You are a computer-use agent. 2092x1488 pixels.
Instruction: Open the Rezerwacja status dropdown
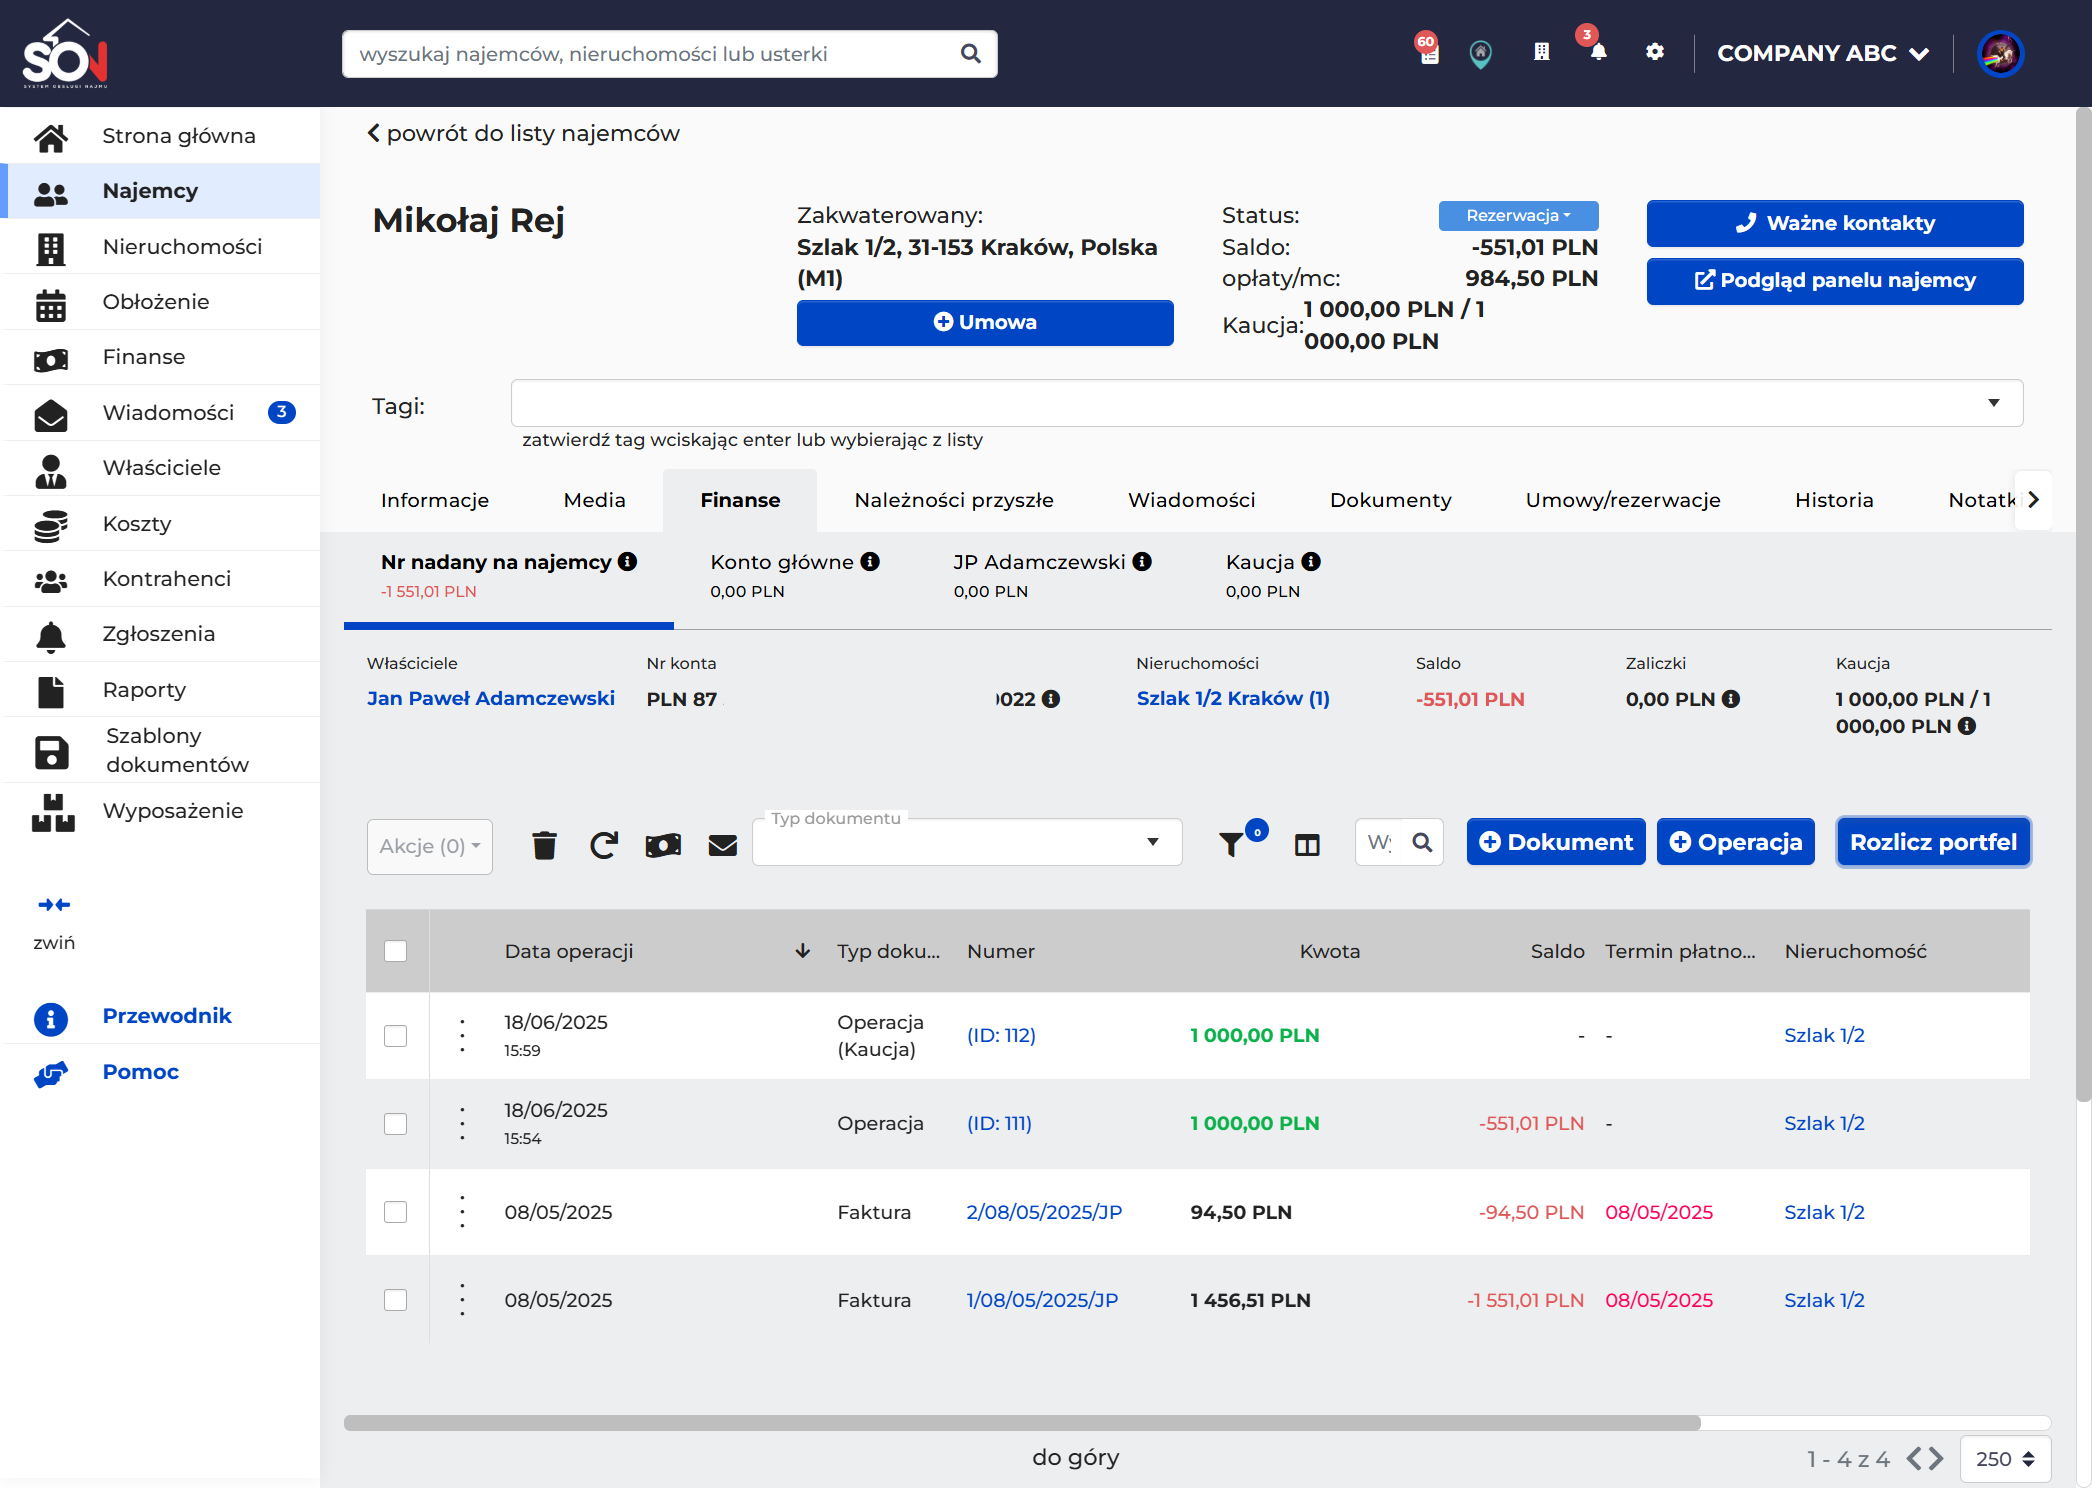(x=1518, y=215)
